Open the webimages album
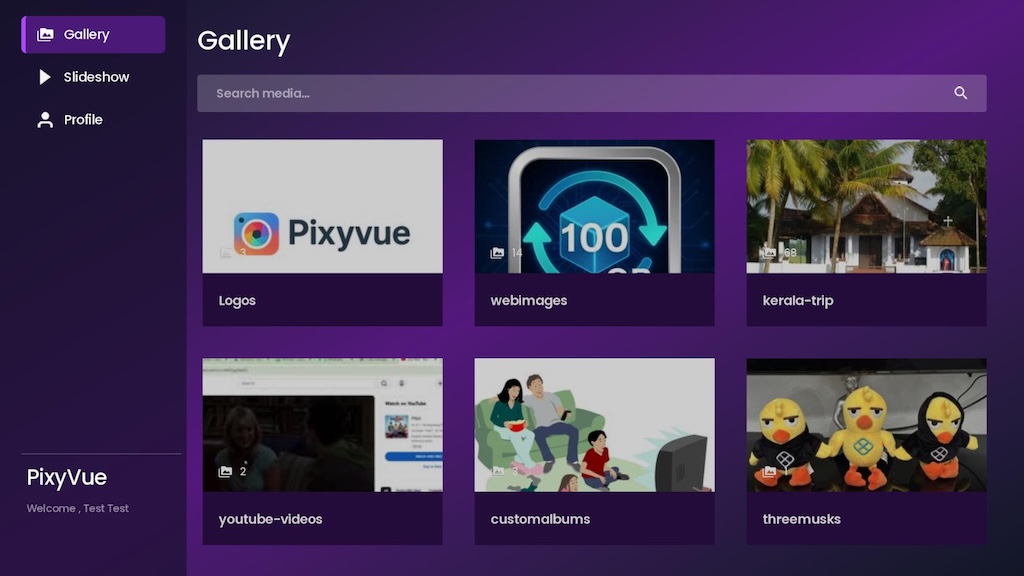The width and height of the screenshot is (1024, 576). 594,230
